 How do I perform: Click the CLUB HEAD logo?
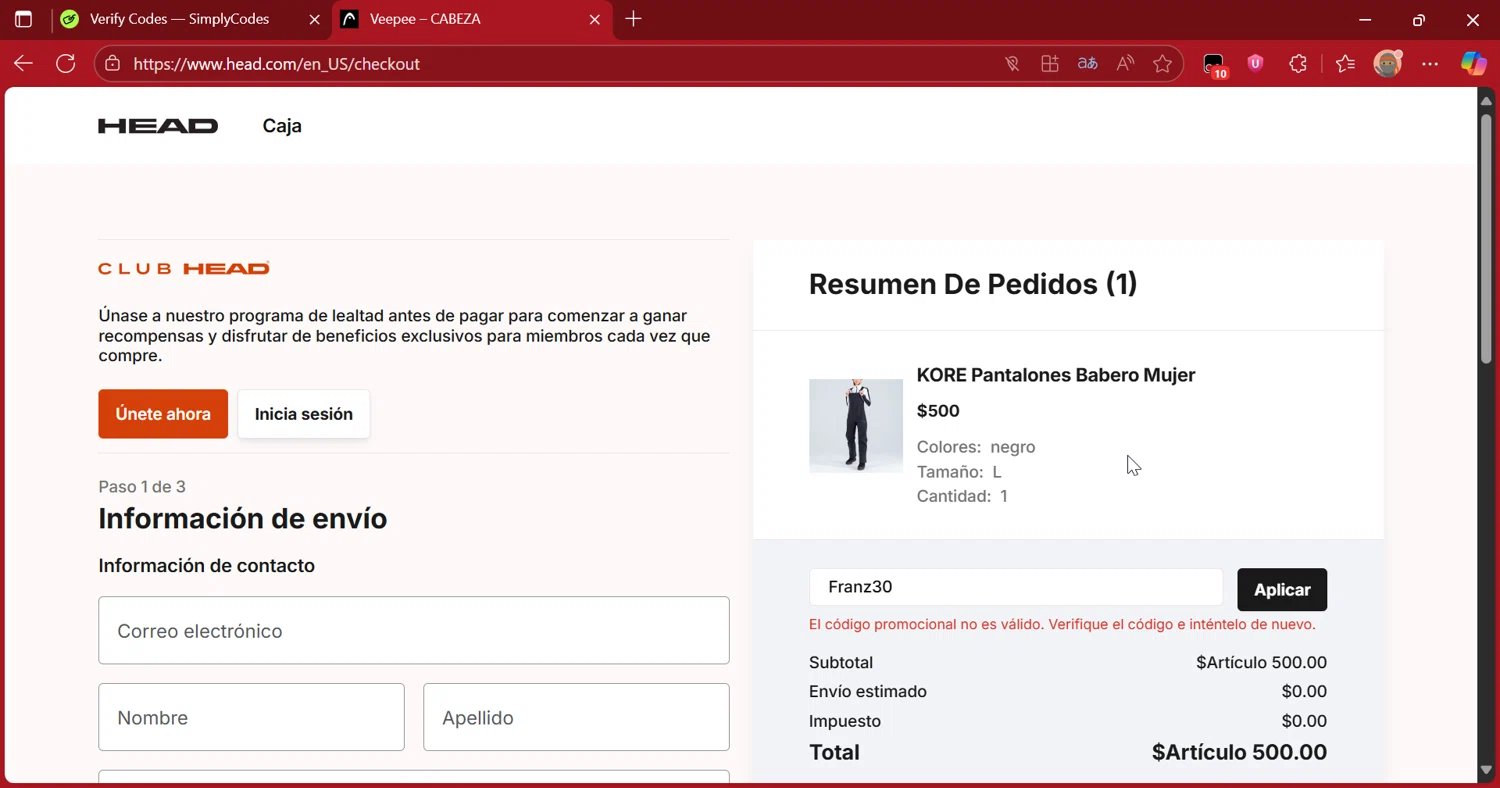click(x=184, y=268)
